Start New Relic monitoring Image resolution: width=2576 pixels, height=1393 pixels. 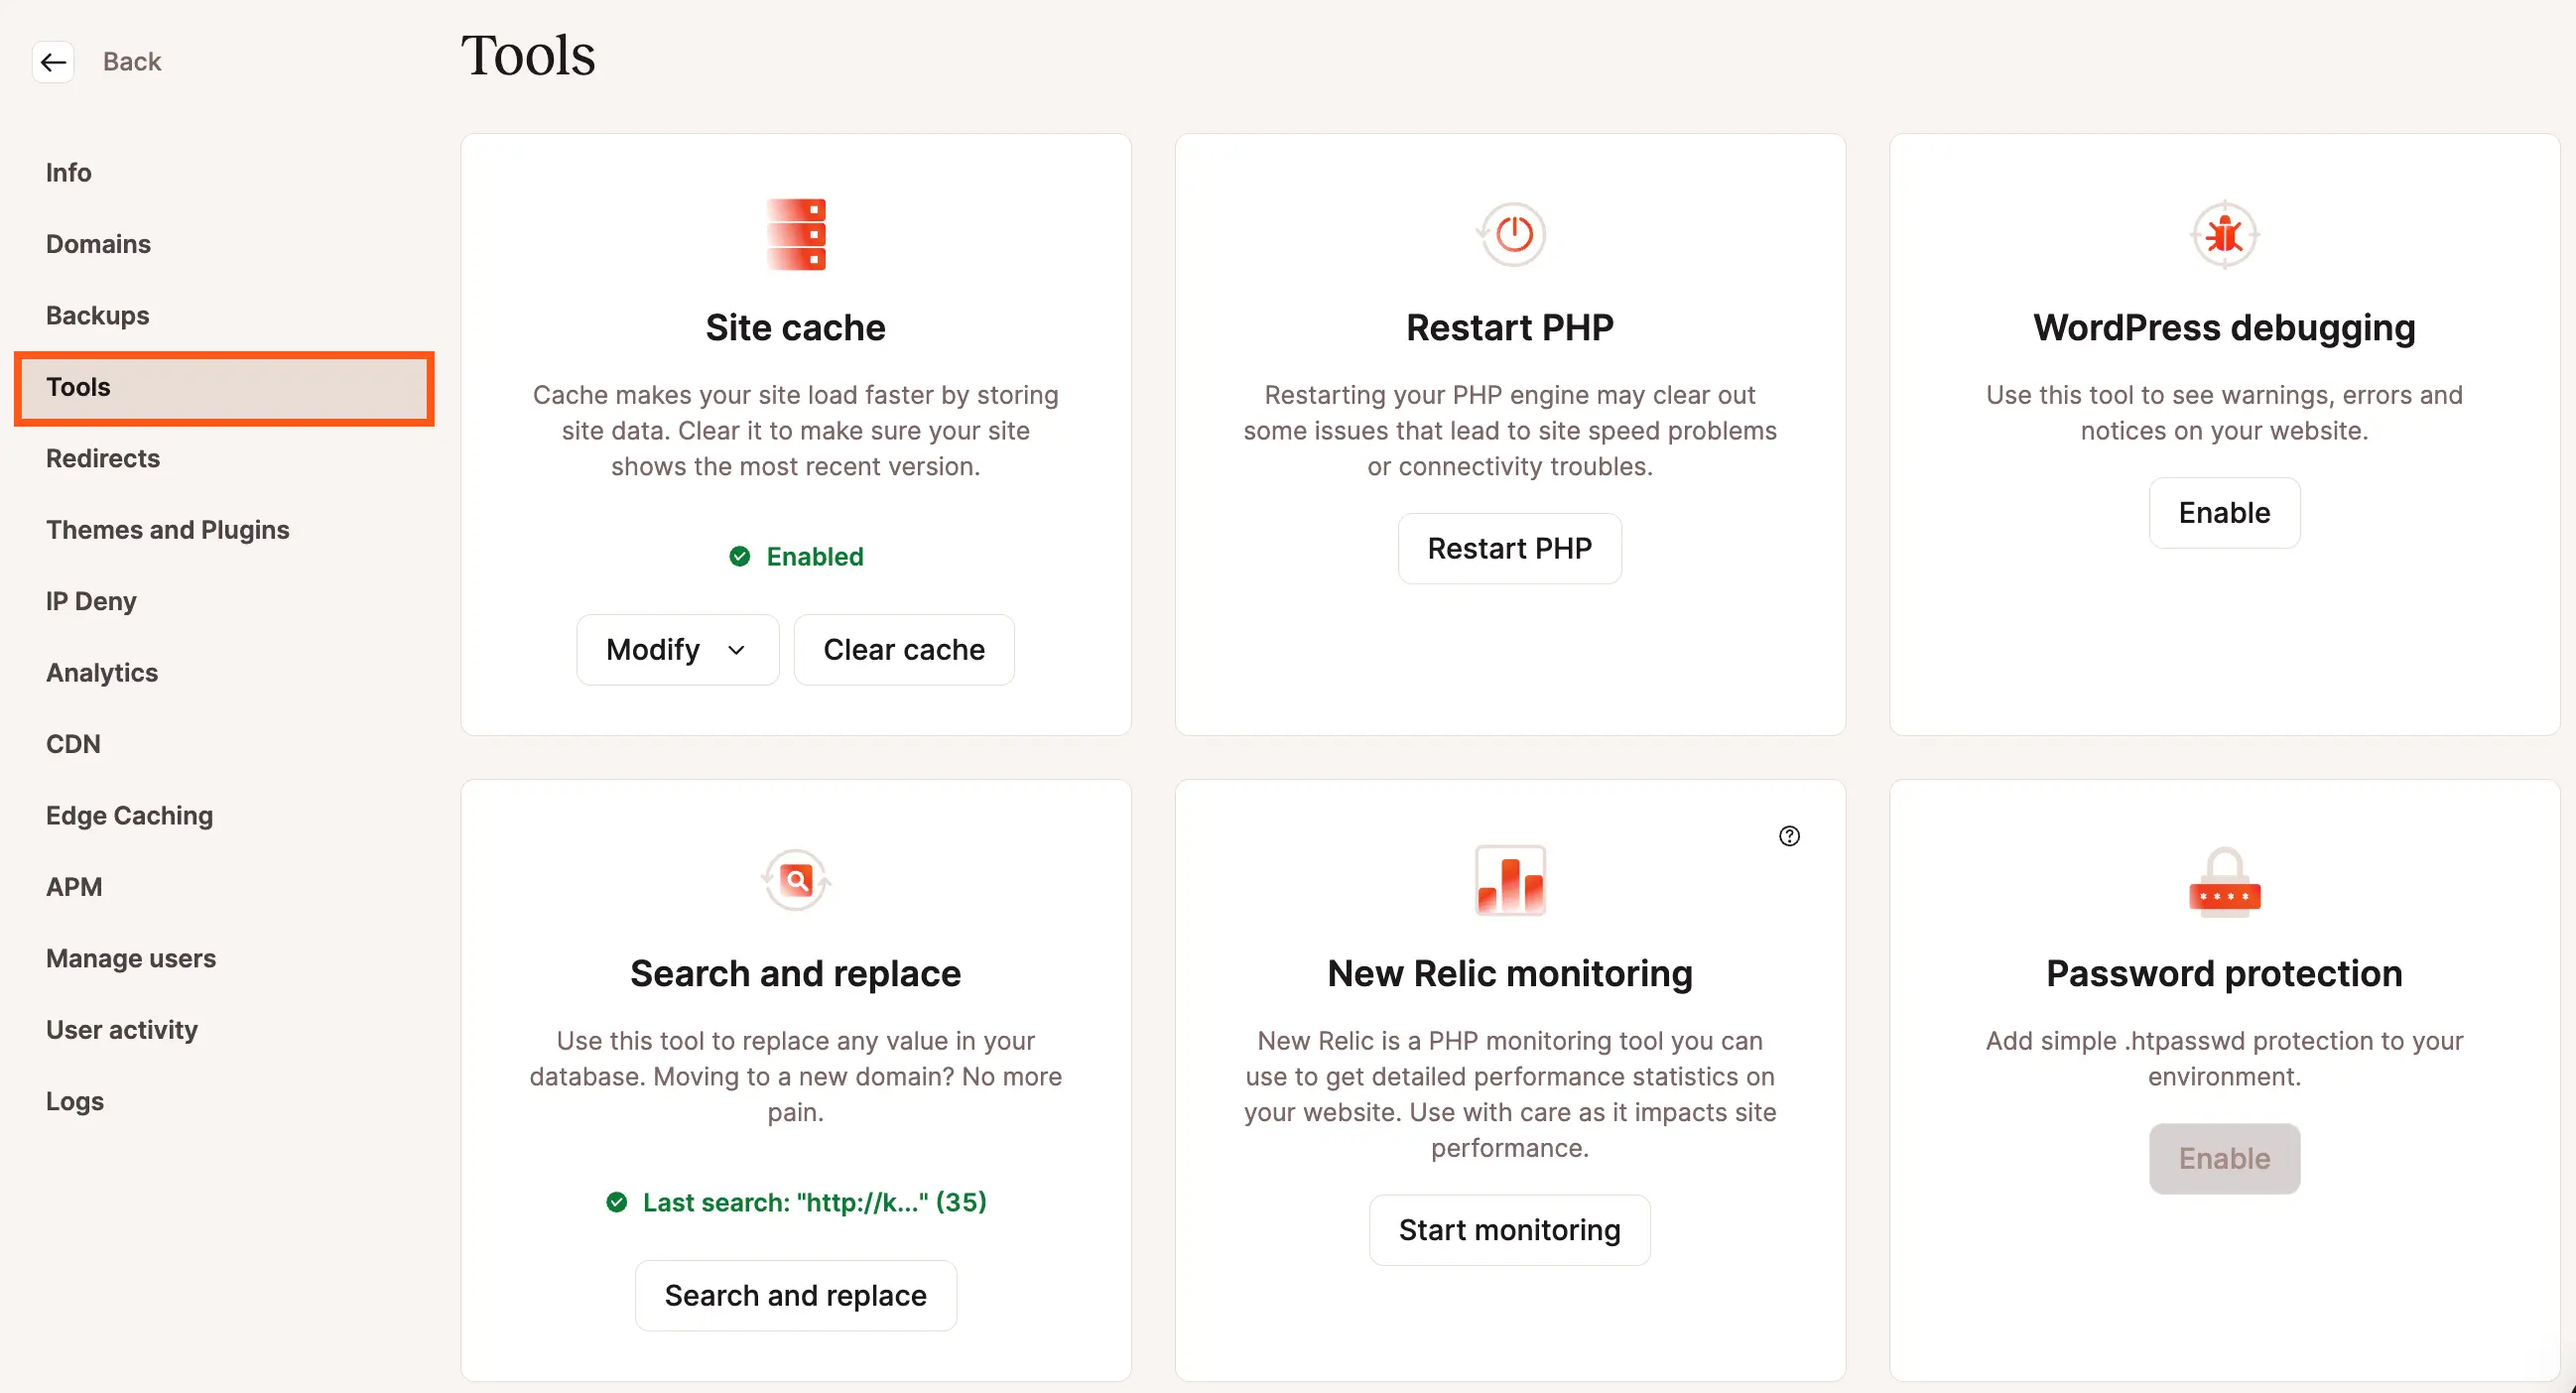coord(1509,1230)
